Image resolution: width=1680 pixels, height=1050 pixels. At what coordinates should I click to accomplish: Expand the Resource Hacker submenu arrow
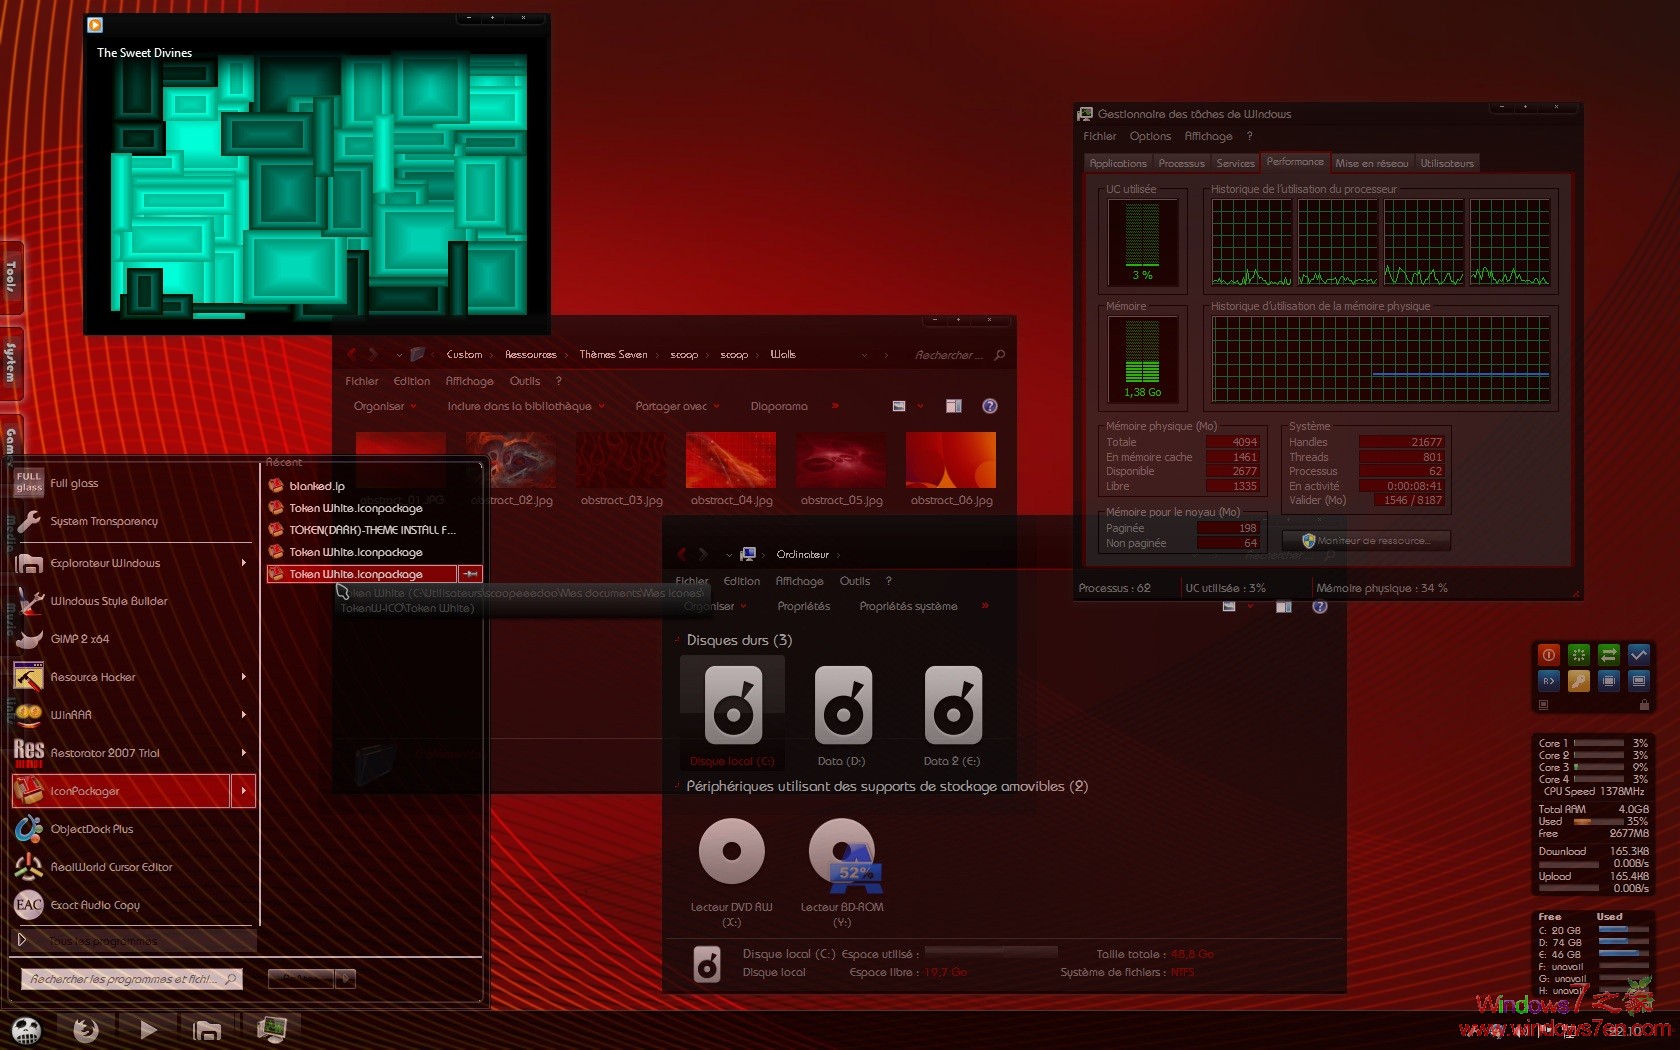[x=244, y=677]
